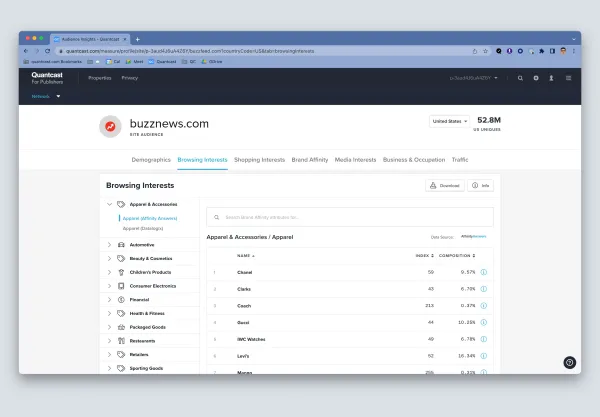Click the Automotive car icon

point(121,245)
